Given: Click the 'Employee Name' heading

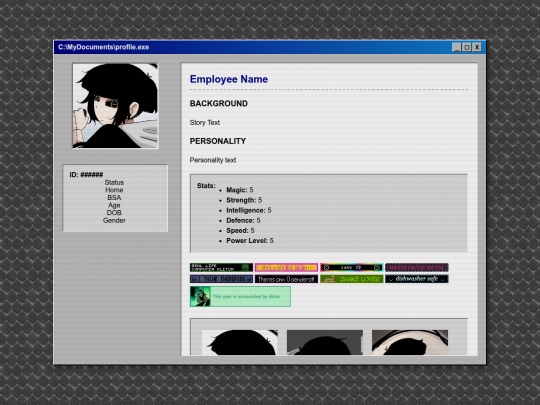Looking at the screenshot, I should pyautogui.click(x=229, y=79).
